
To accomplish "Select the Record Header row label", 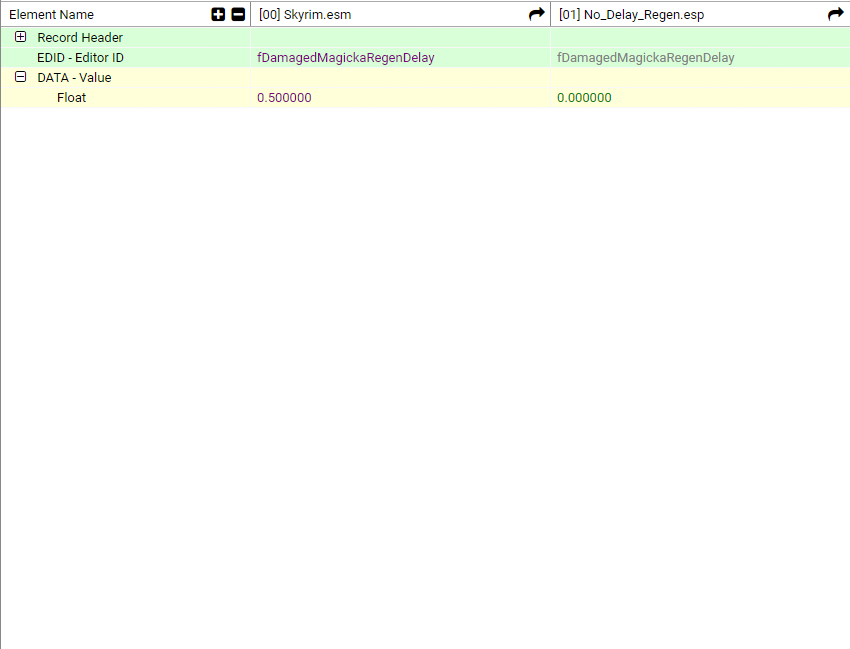I will click(x=80, y=38).
